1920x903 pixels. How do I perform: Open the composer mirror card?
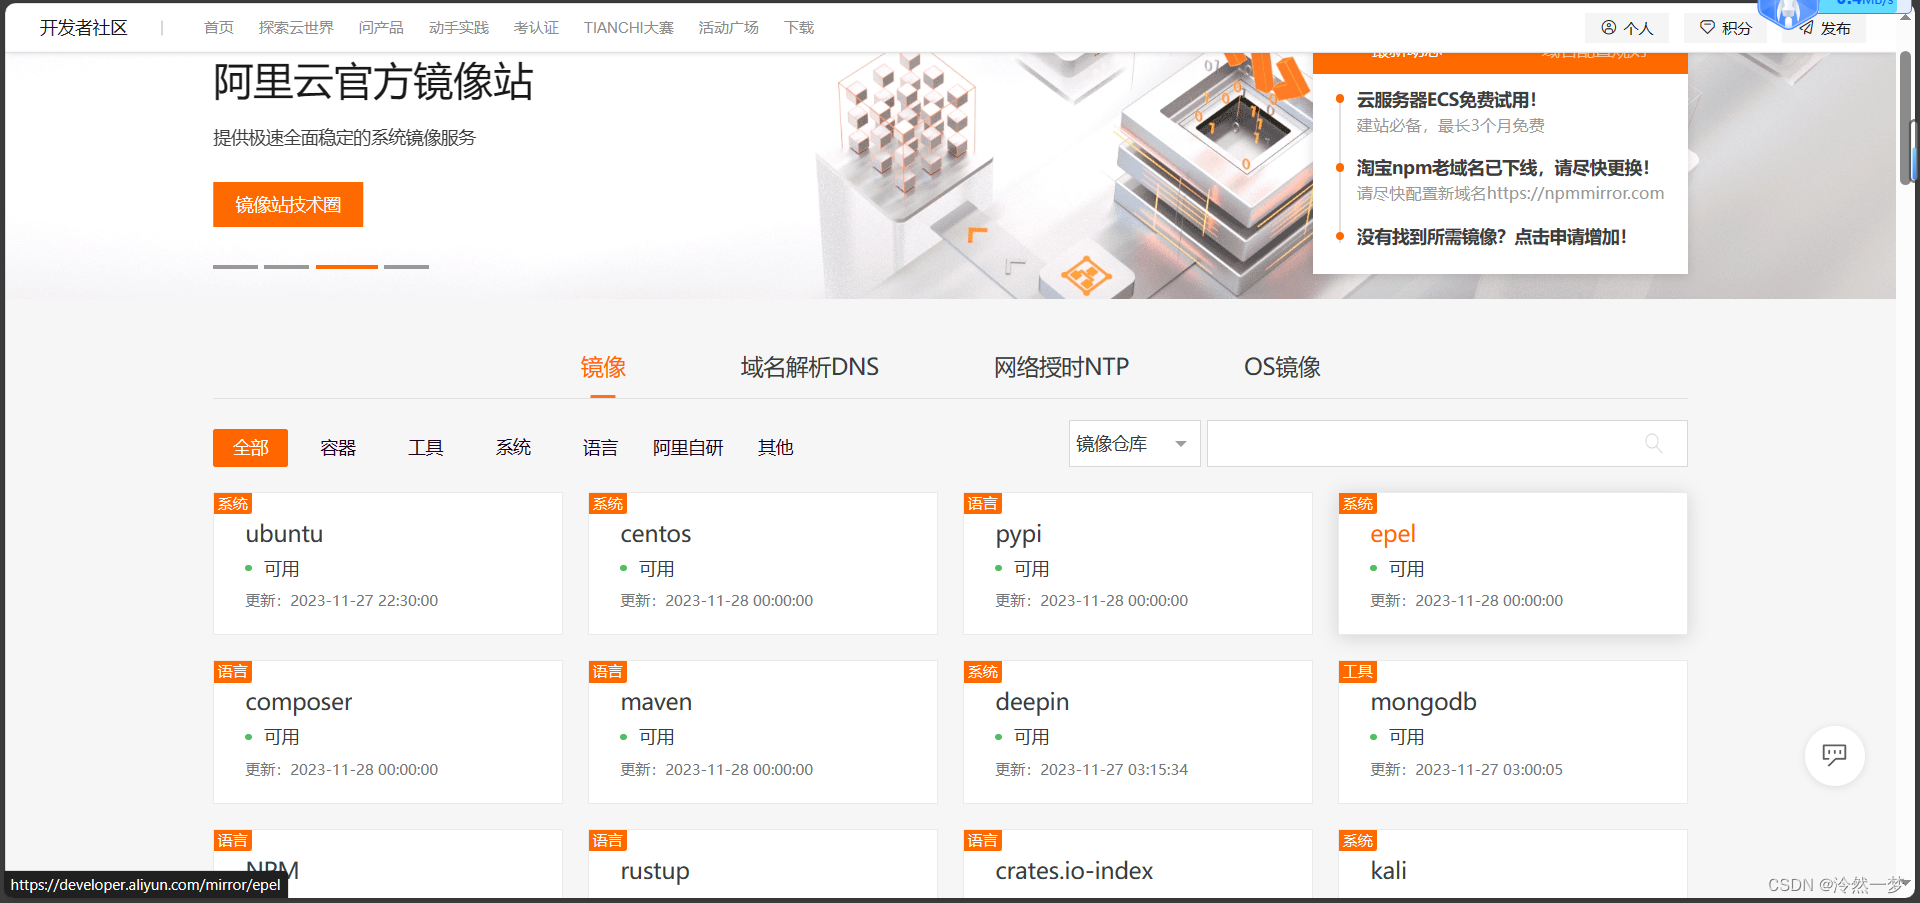coord(388,732)
